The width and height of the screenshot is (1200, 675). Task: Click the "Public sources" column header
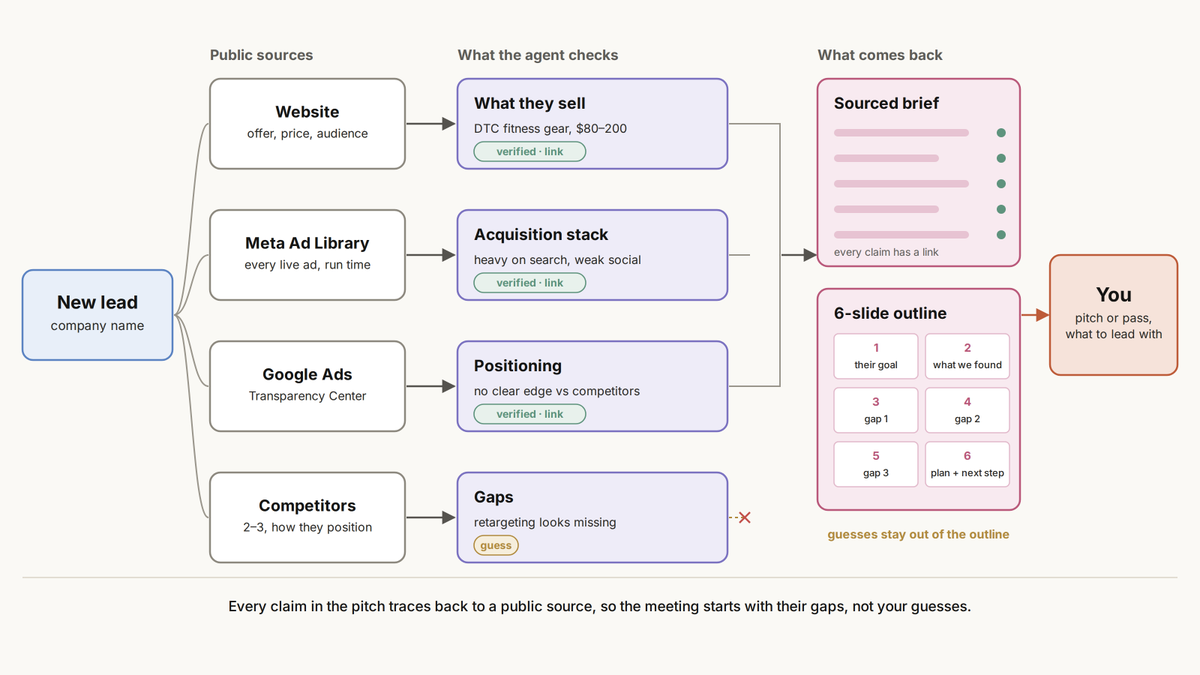point(261,55)
